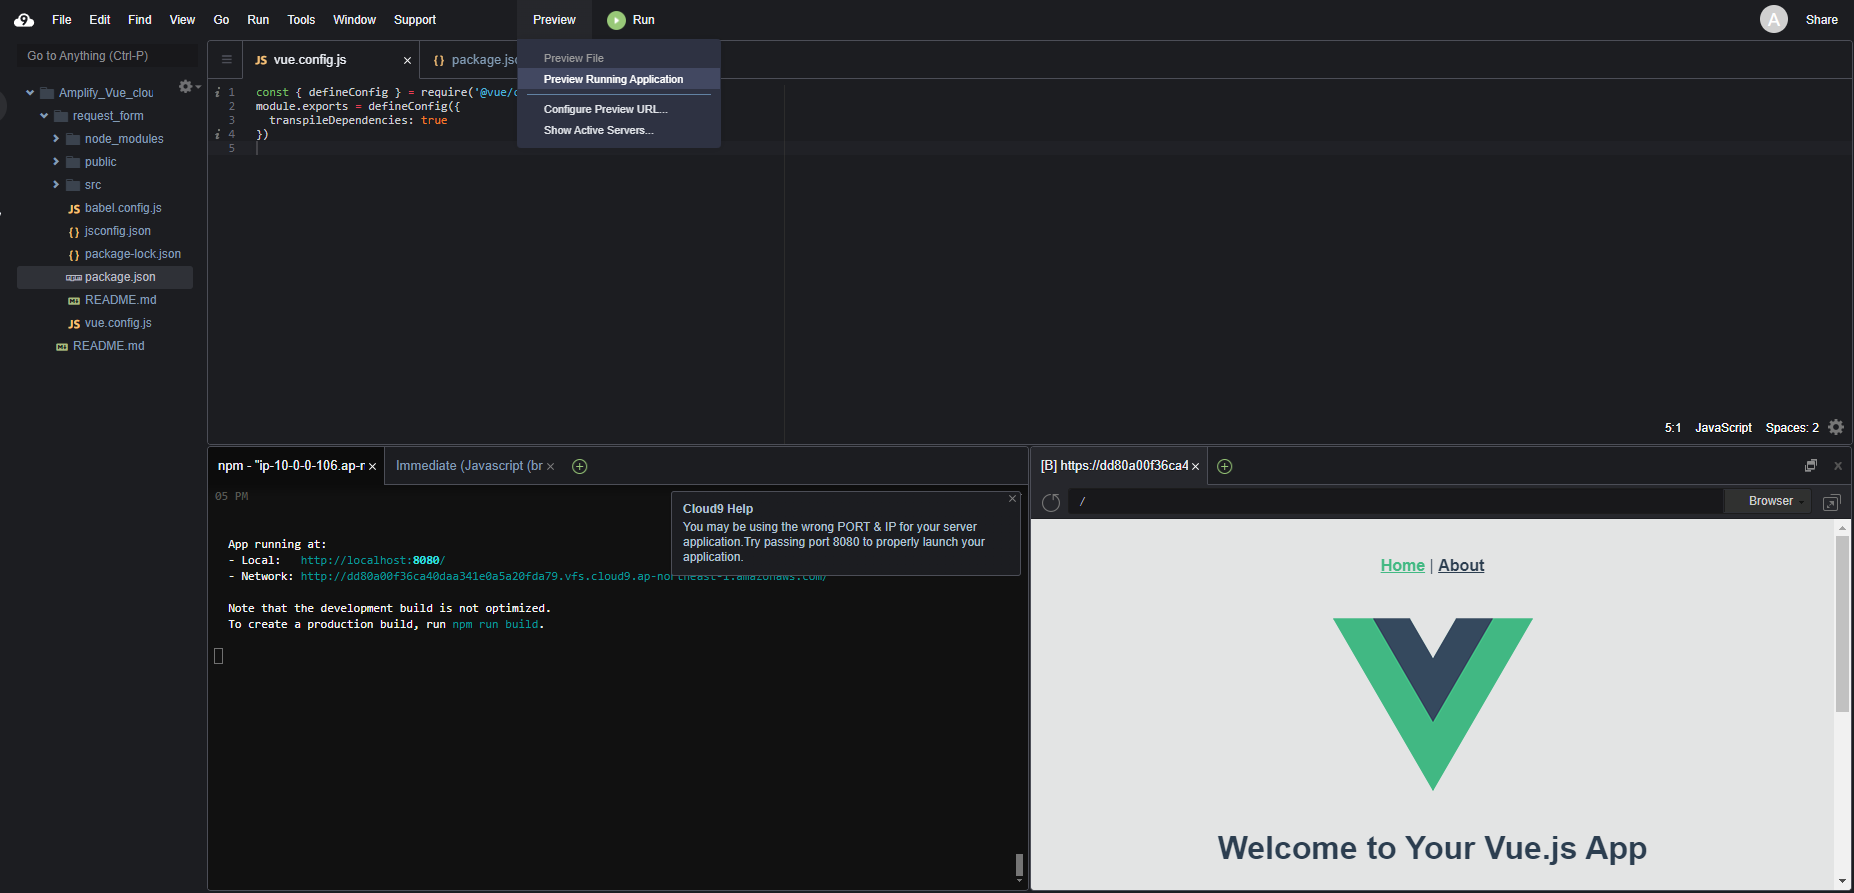Click the preview URL address field
This screenshot has height=893, width=1854.
1396,501
